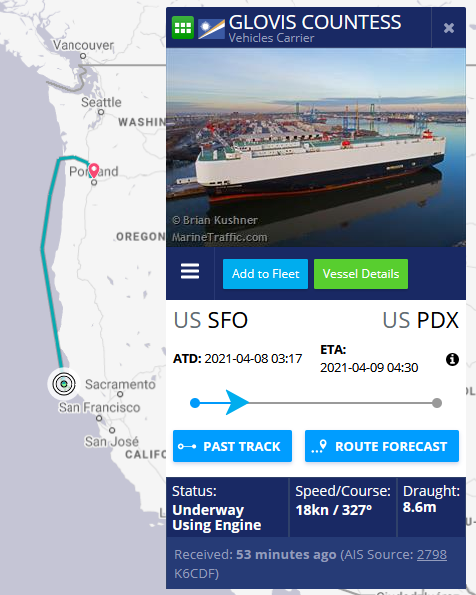Viewport: 476px width, 595px height.
Task: Show the vessel's Past Track
Action: pos(232,446)
